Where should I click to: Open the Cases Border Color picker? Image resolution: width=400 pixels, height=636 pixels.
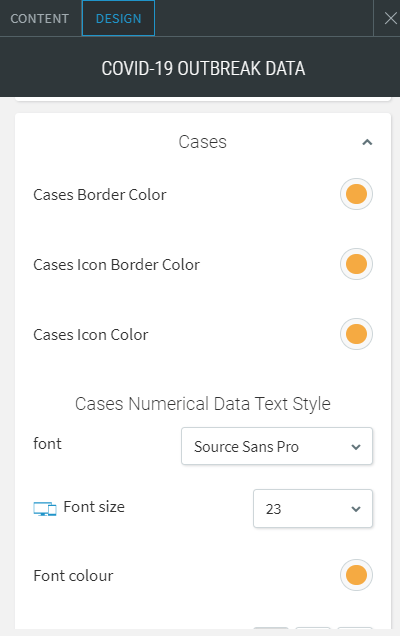(356, 194)
